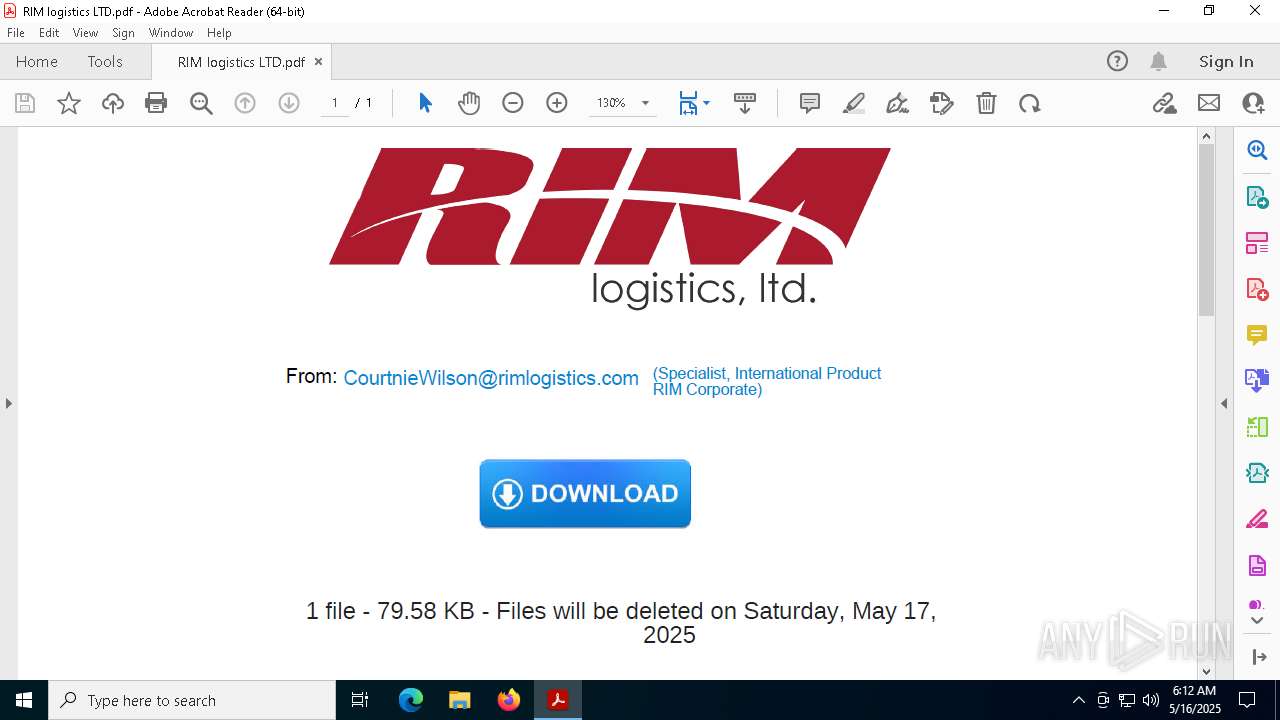This screenshot has height=720, width=1280.
Task: Open the Window menu
Action: (x=171, y=32)
